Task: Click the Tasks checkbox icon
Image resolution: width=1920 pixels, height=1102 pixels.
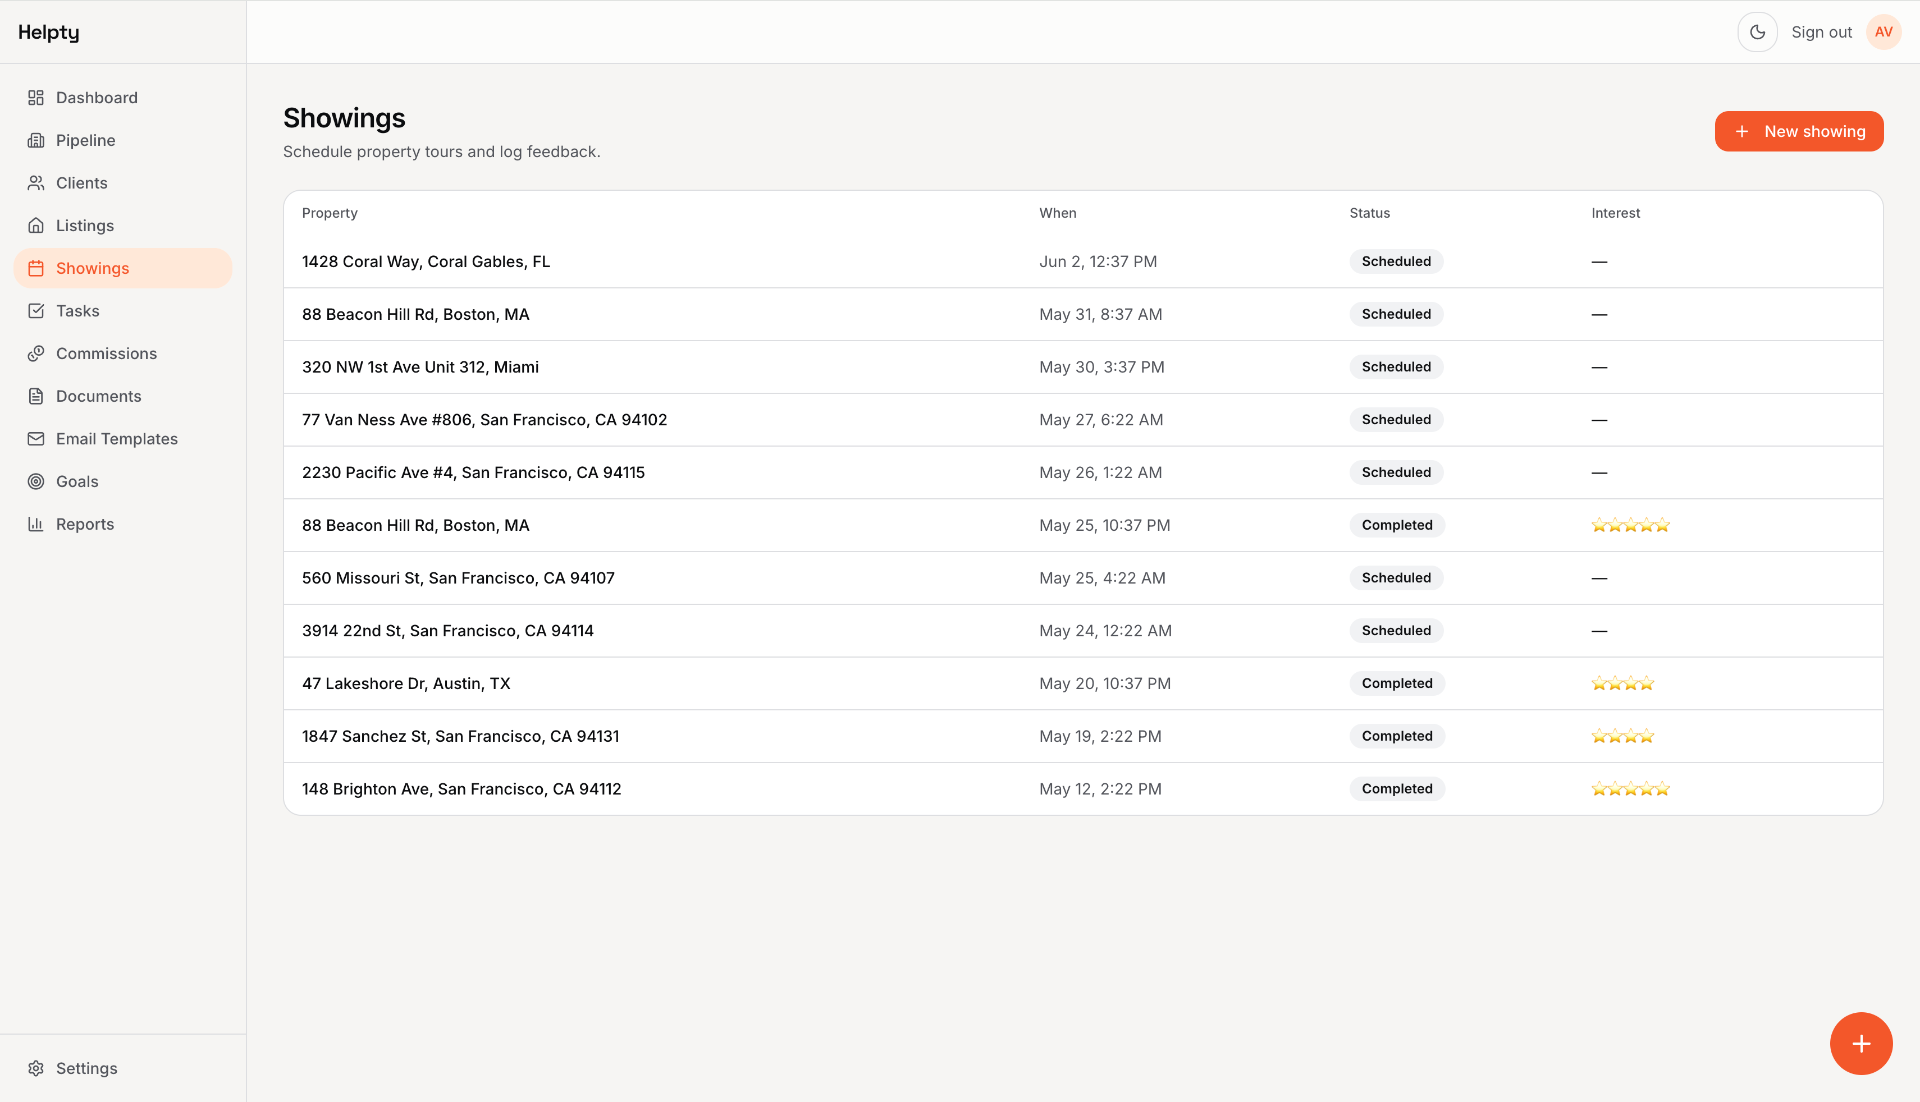Action: 36,311
